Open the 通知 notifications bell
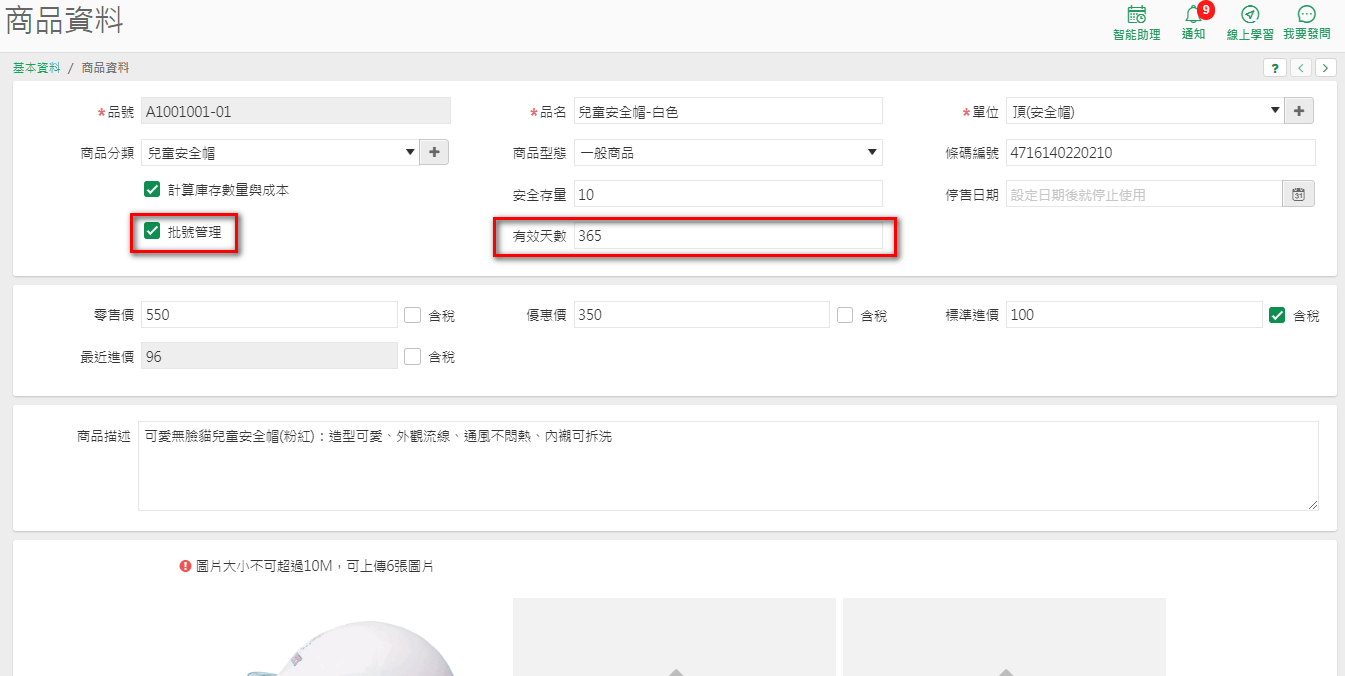 tap(1193, 22)
